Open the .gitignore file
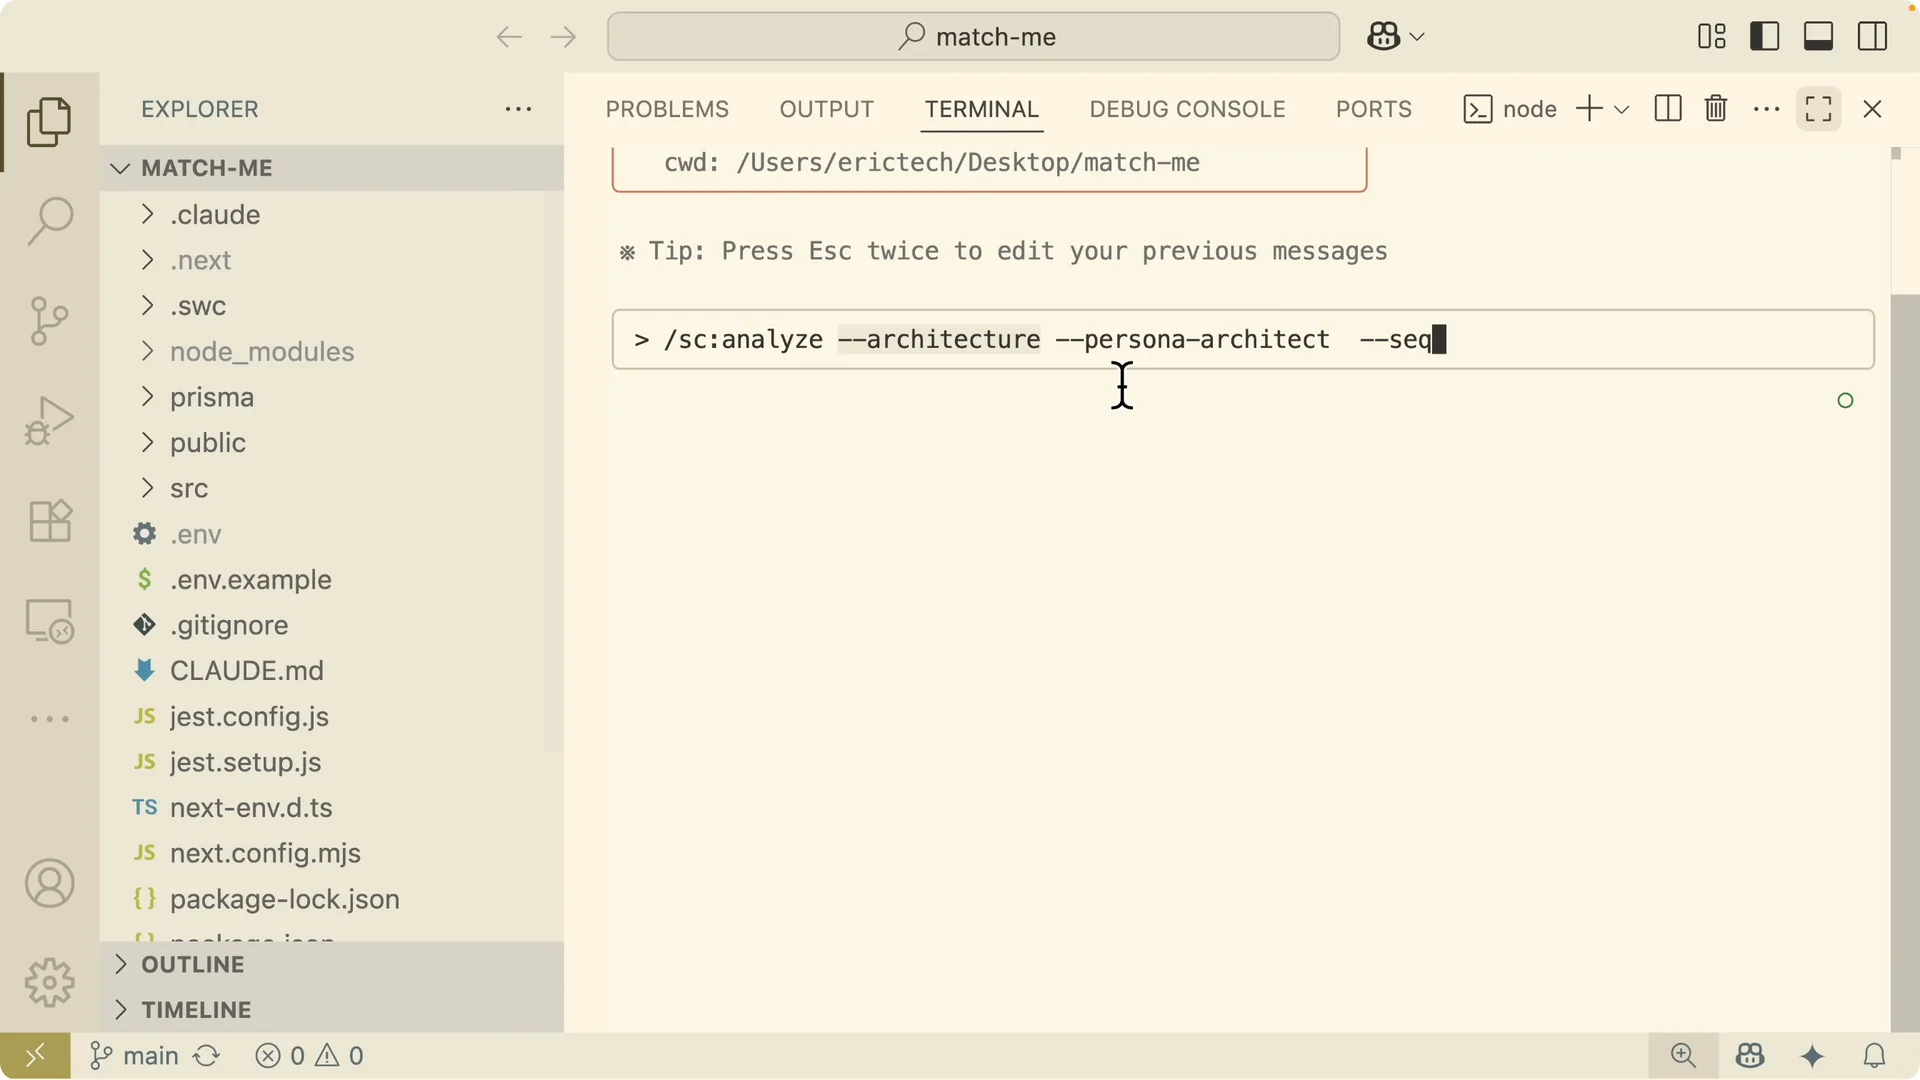 pyautogui.click(x=332, y=625)
